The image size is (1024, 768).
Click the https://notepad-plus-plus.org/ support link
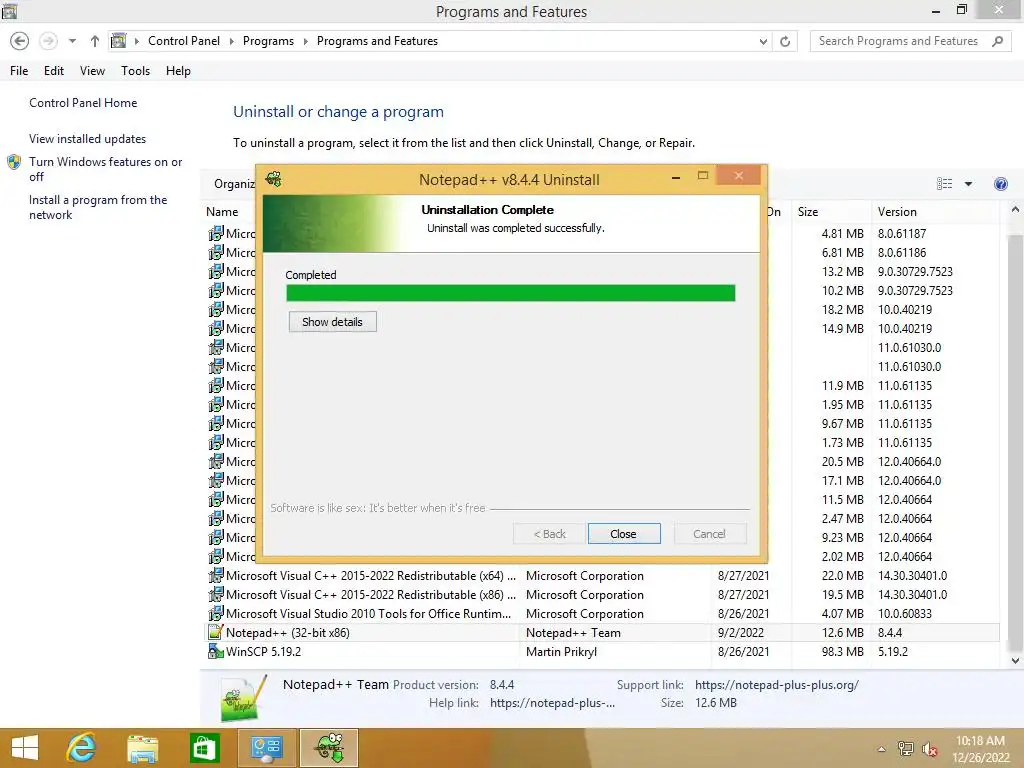point(776,684)
